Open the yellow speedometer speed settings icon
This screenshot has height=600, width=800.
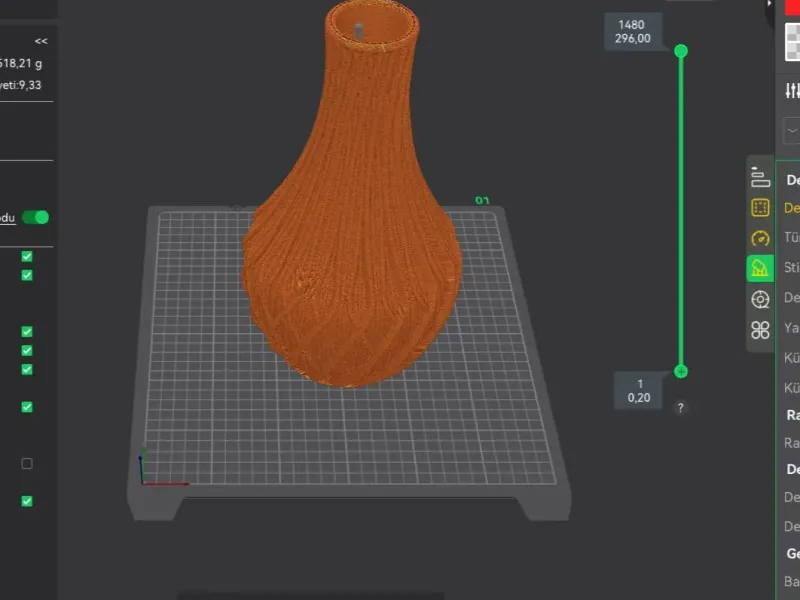[x=760, y=238]
